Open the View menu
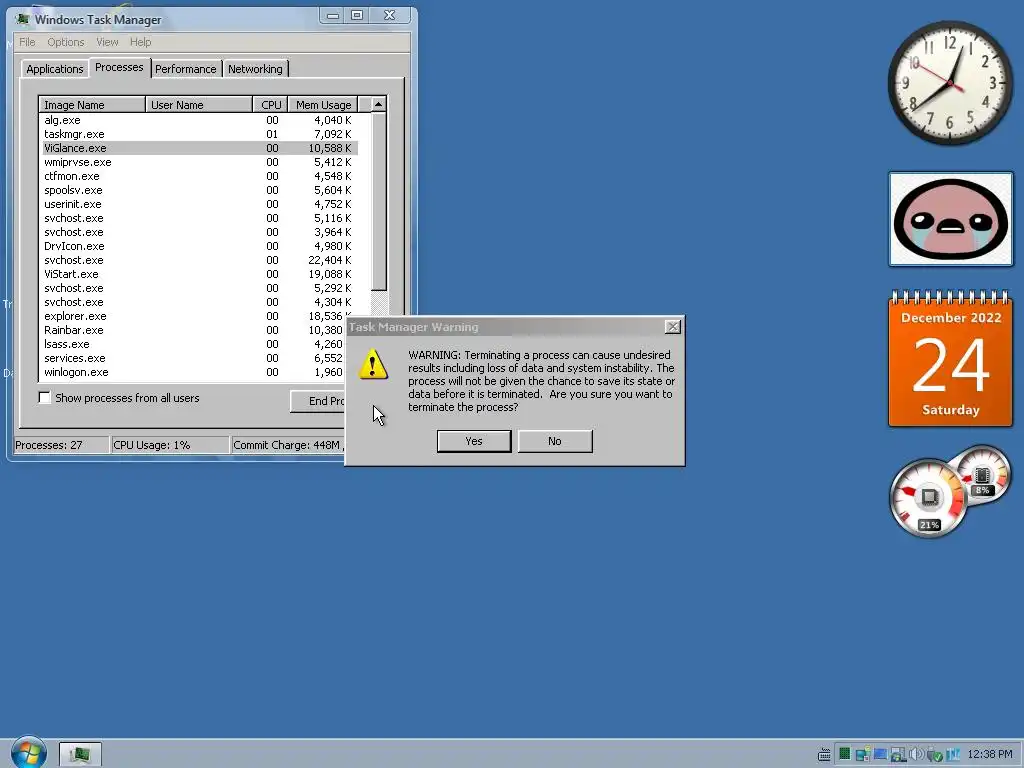Screen dimensions: 1024x768 click(107, 42)
